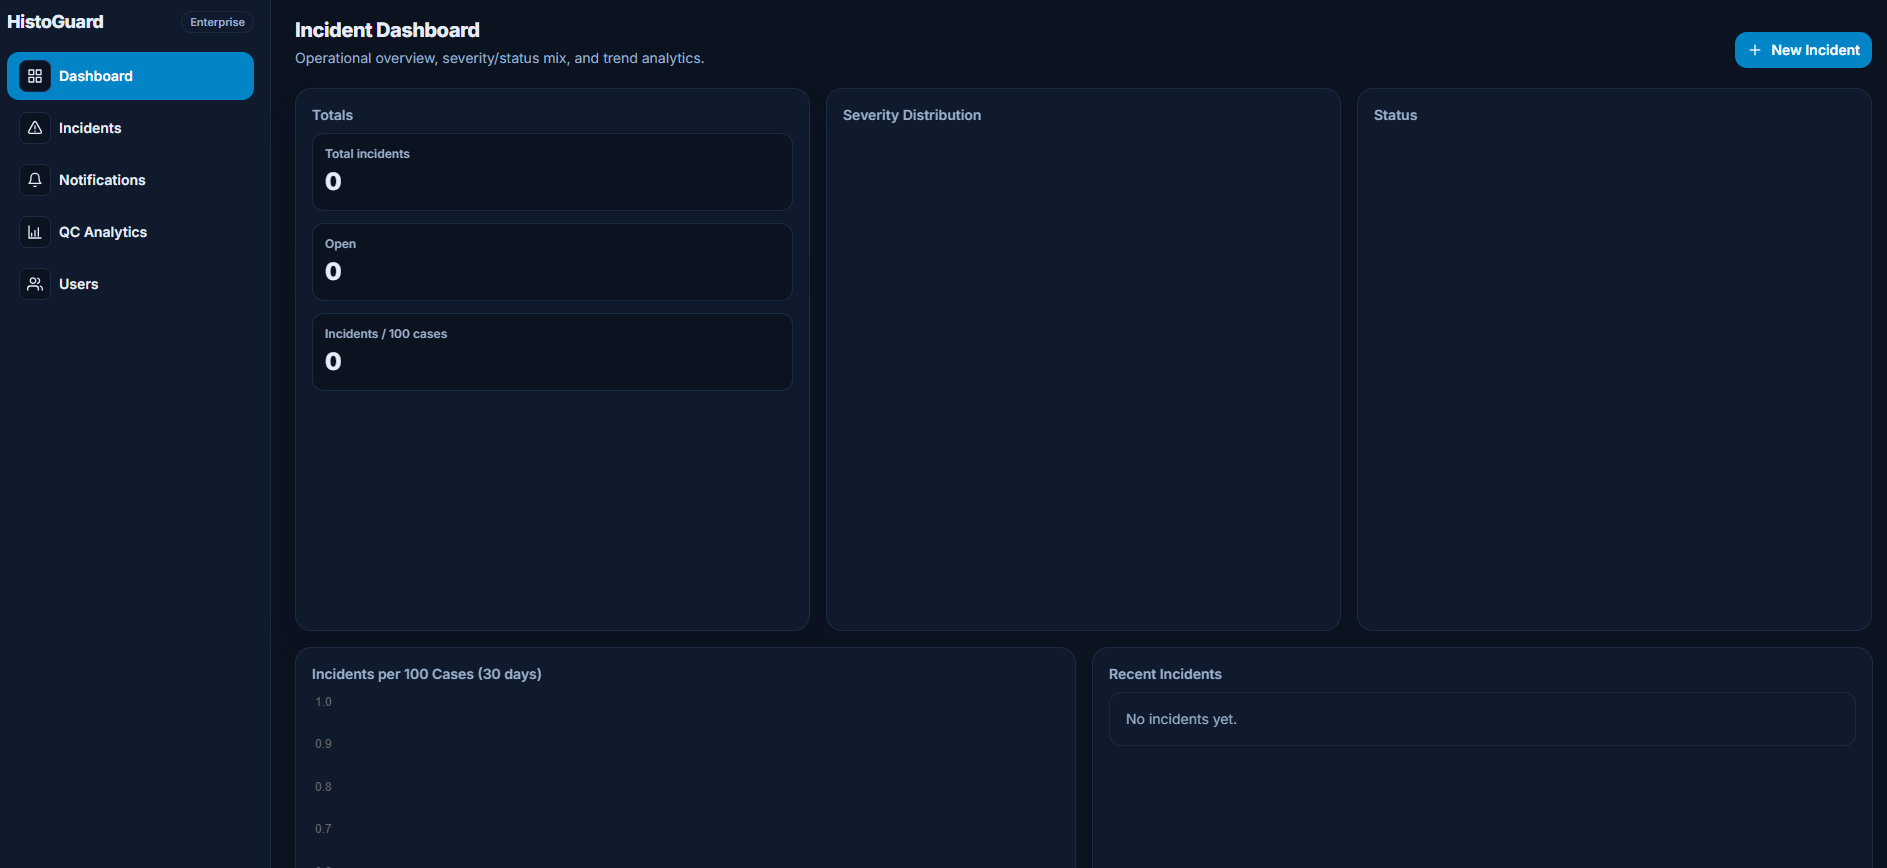
Task: Click the Severity Distribution panel heading
Action: point(912,115)
